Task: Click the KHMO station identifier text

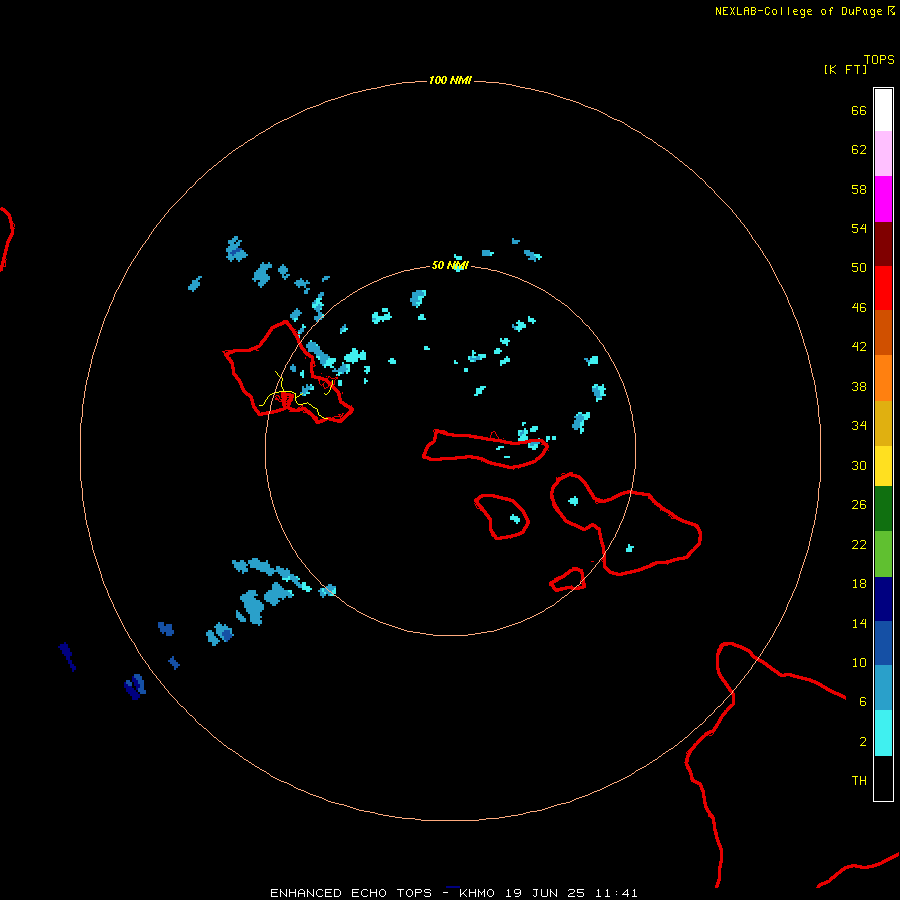Action: 476,893
